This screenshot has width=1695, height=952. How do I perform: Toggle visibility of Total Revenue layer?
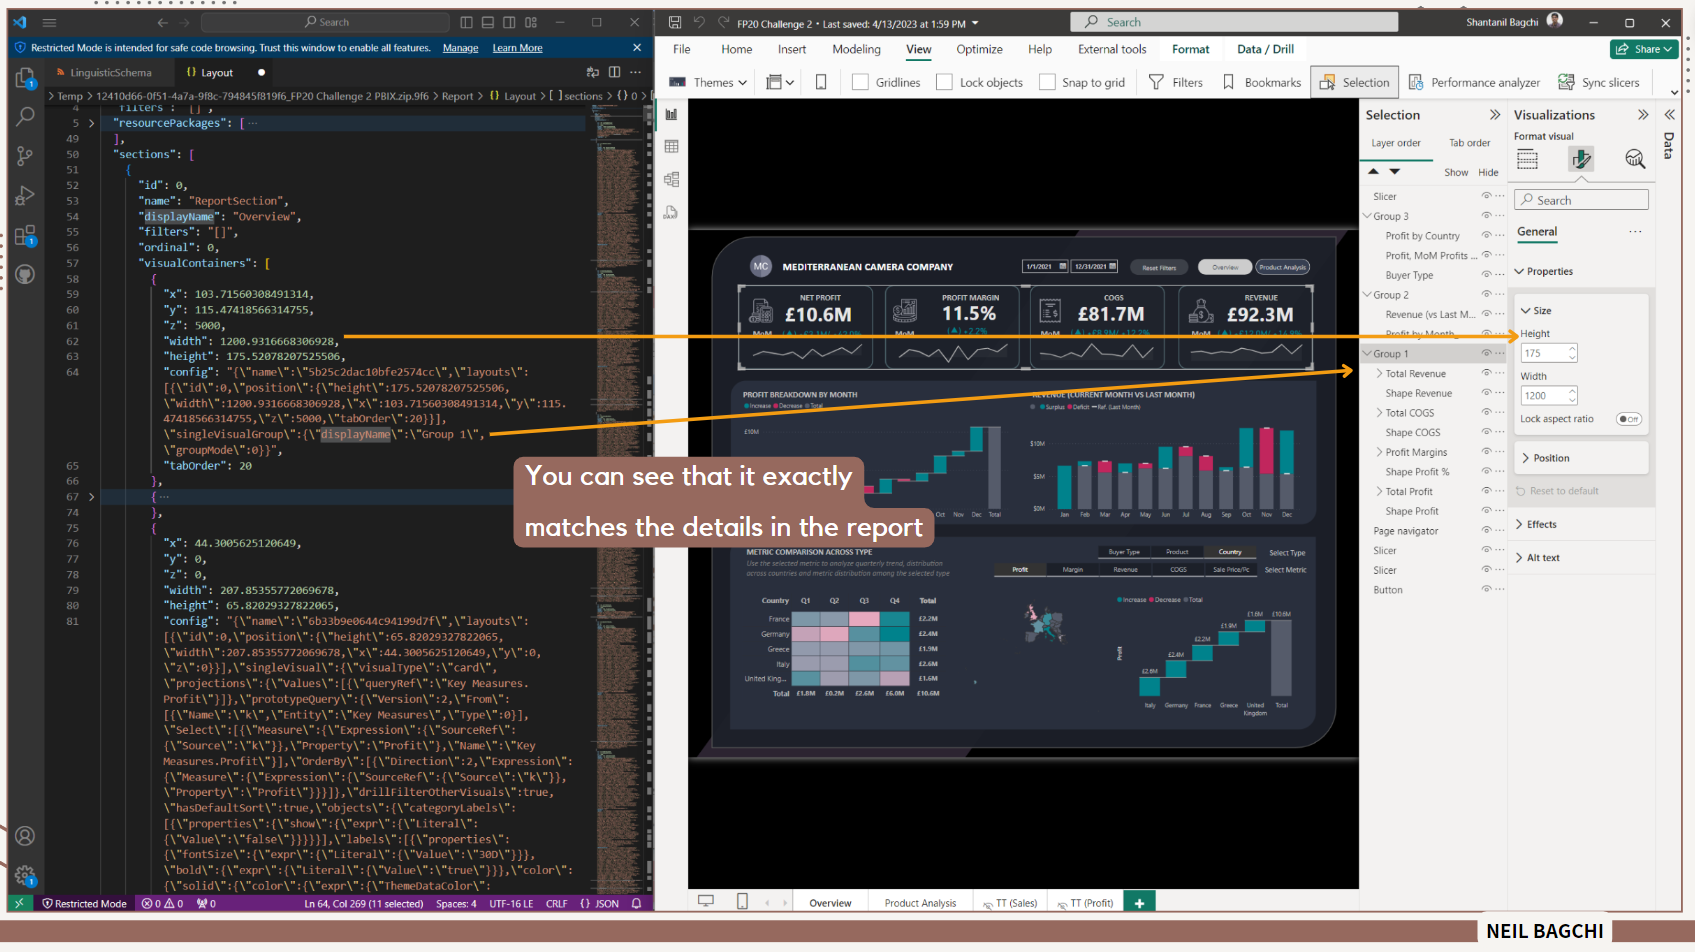pos(1486,373)
